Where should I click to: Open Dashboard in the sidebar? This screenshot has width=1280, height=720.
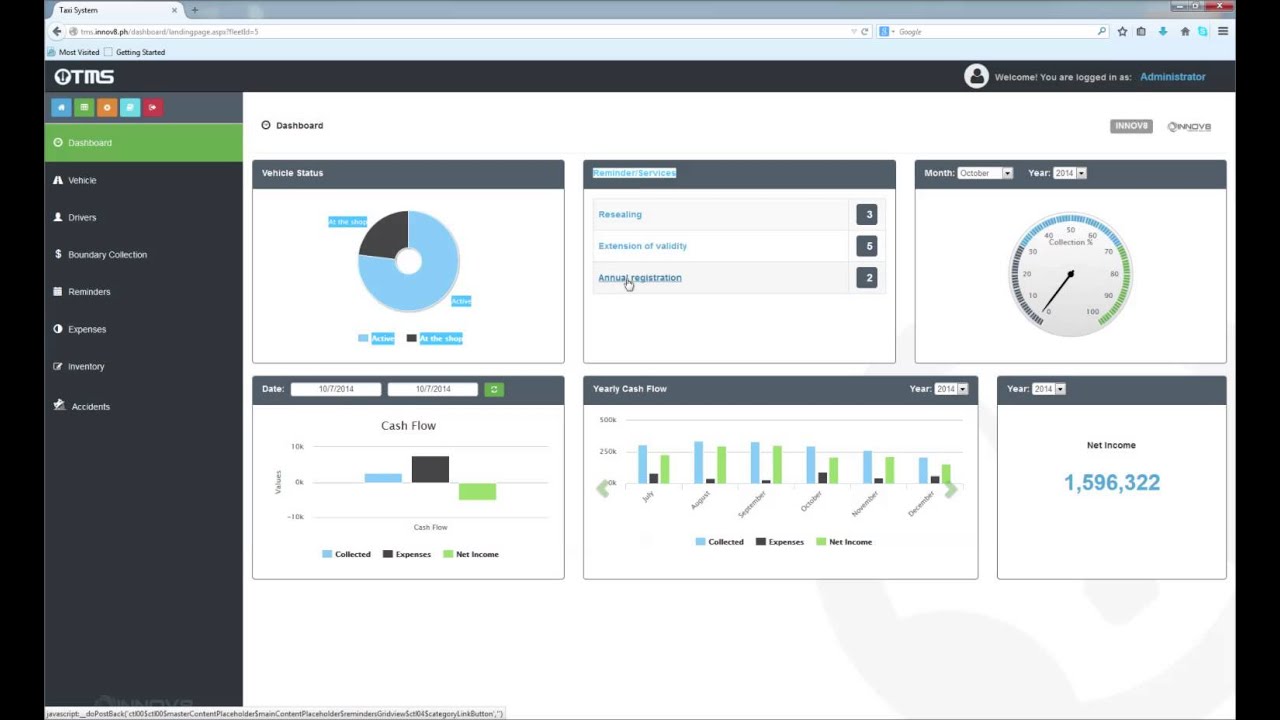(x=143, y=143)
